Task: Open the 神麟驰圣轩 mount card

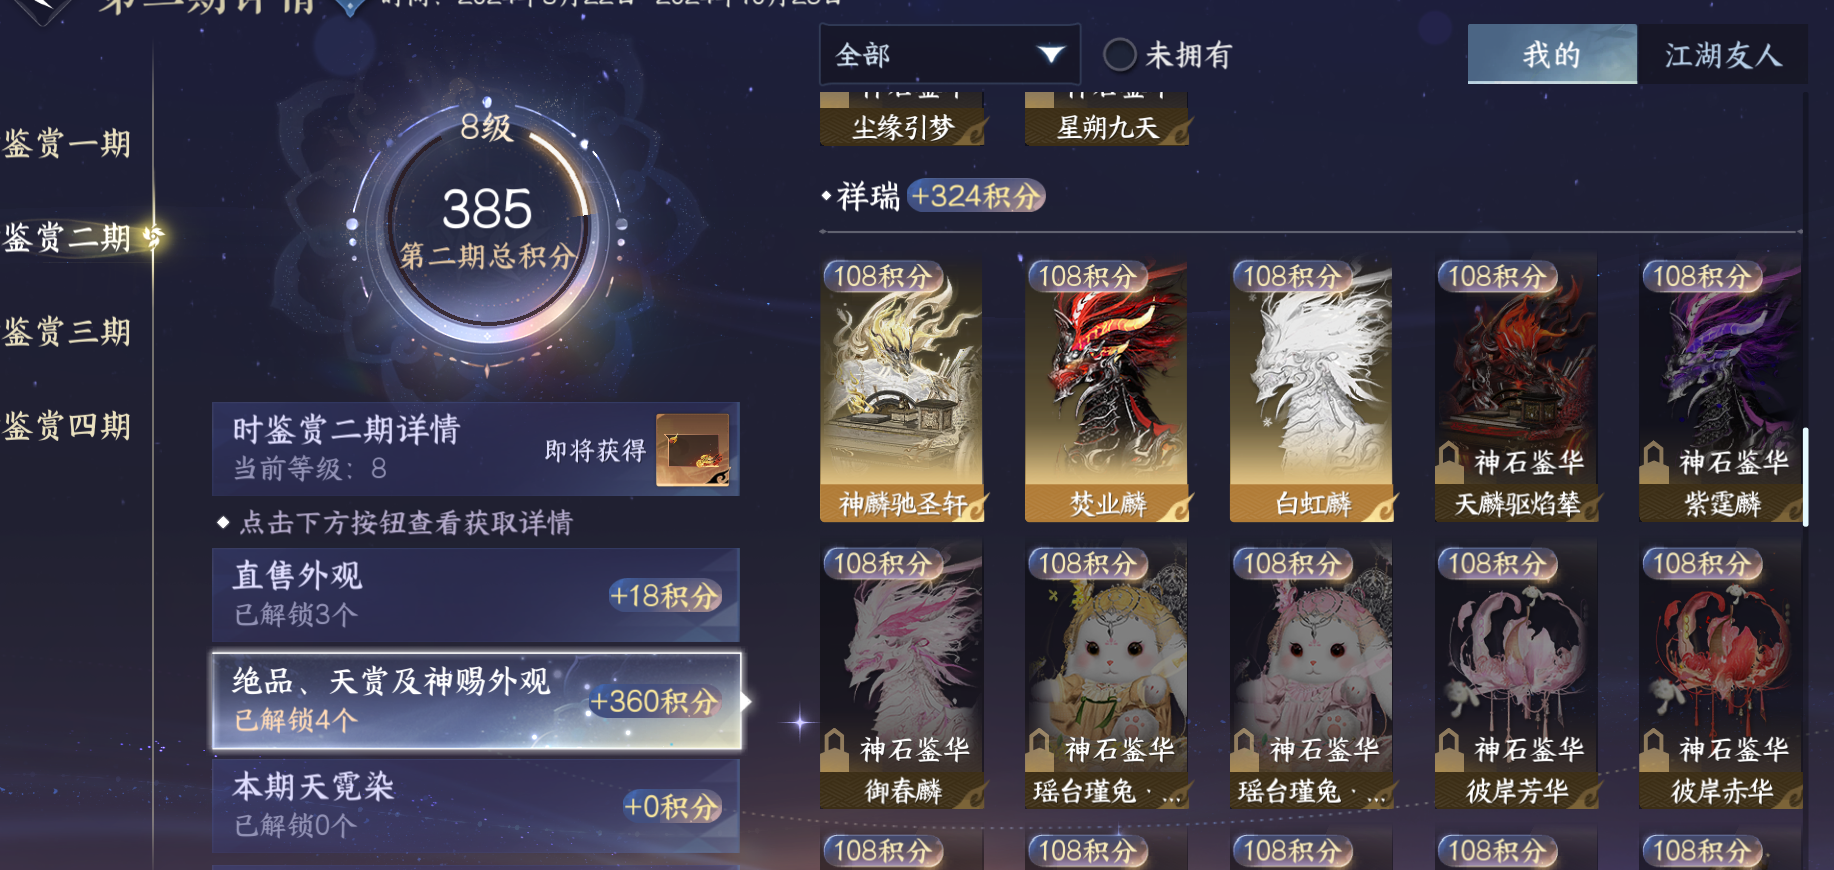Action: tap(902, 390)
